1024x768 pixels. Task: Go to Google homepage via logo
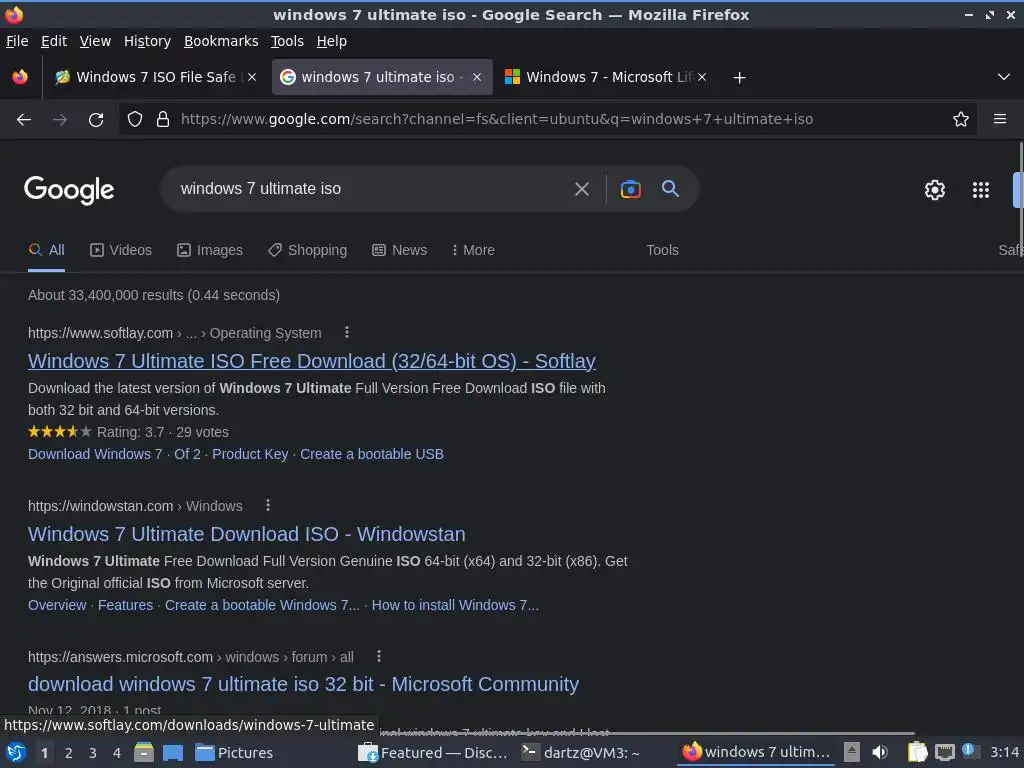[69, 190]
